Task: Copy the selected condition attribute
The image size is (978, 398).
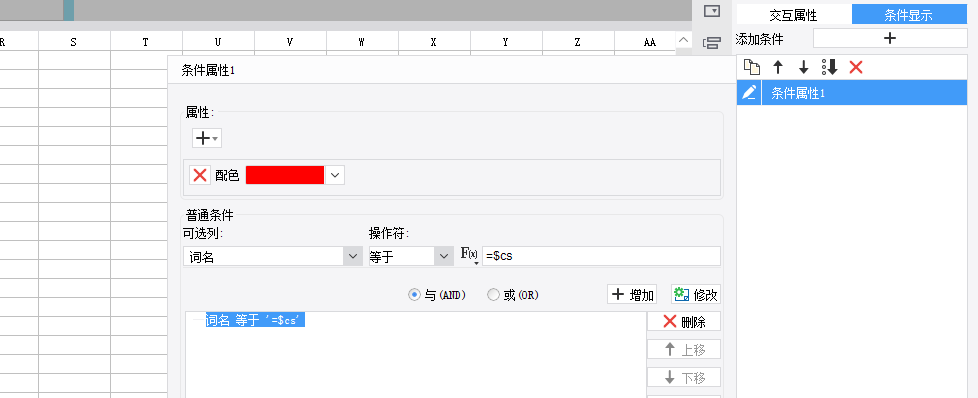Action: (752, 67)
